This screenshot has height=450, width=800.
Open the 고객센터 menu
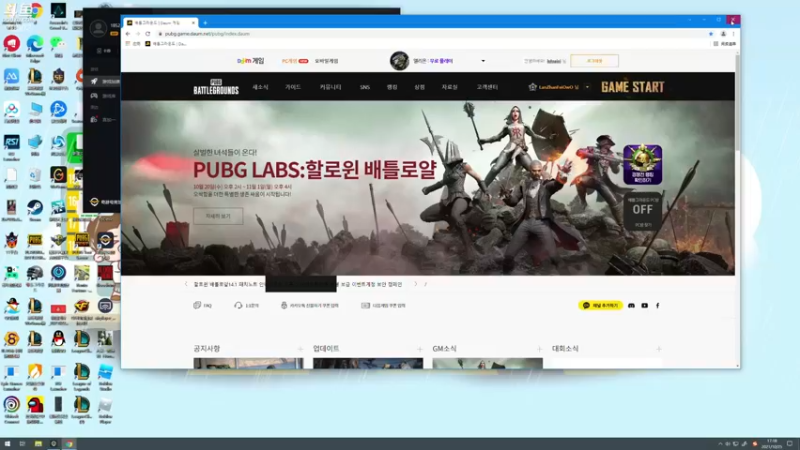tap(487, 87)
